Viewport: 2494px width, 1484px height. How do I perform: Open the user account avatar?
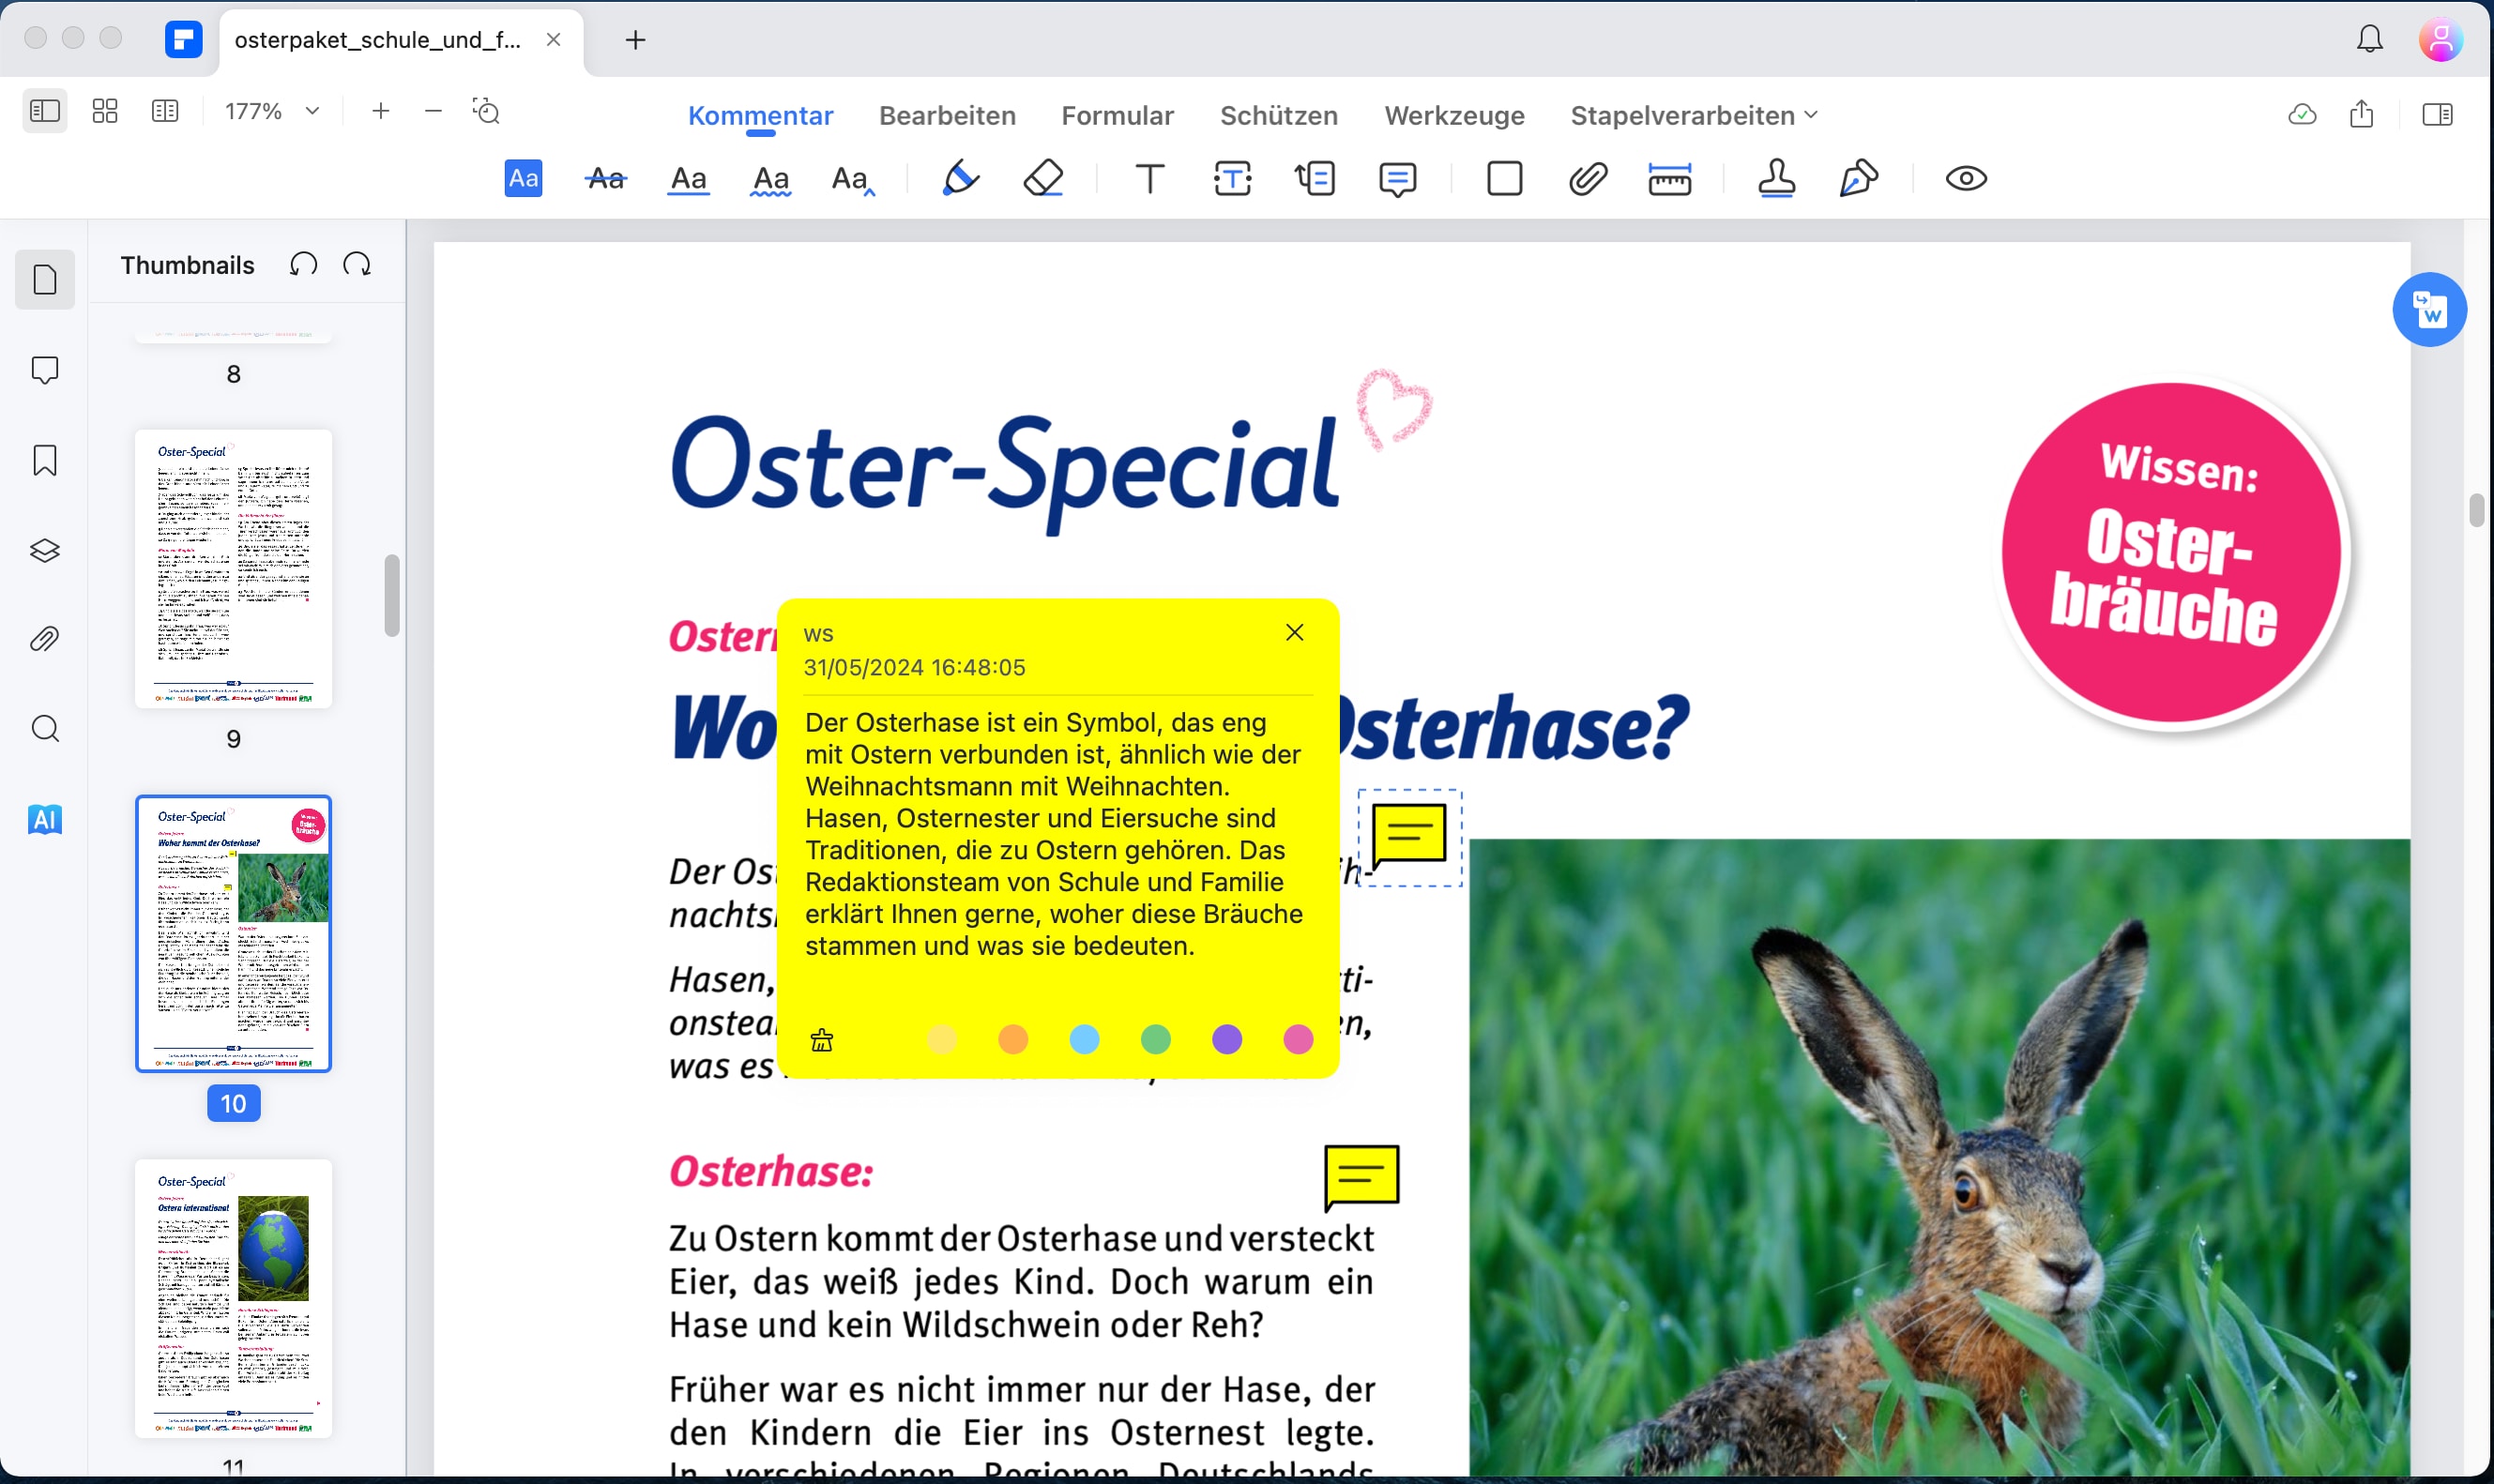click(x=2440, y=39)
